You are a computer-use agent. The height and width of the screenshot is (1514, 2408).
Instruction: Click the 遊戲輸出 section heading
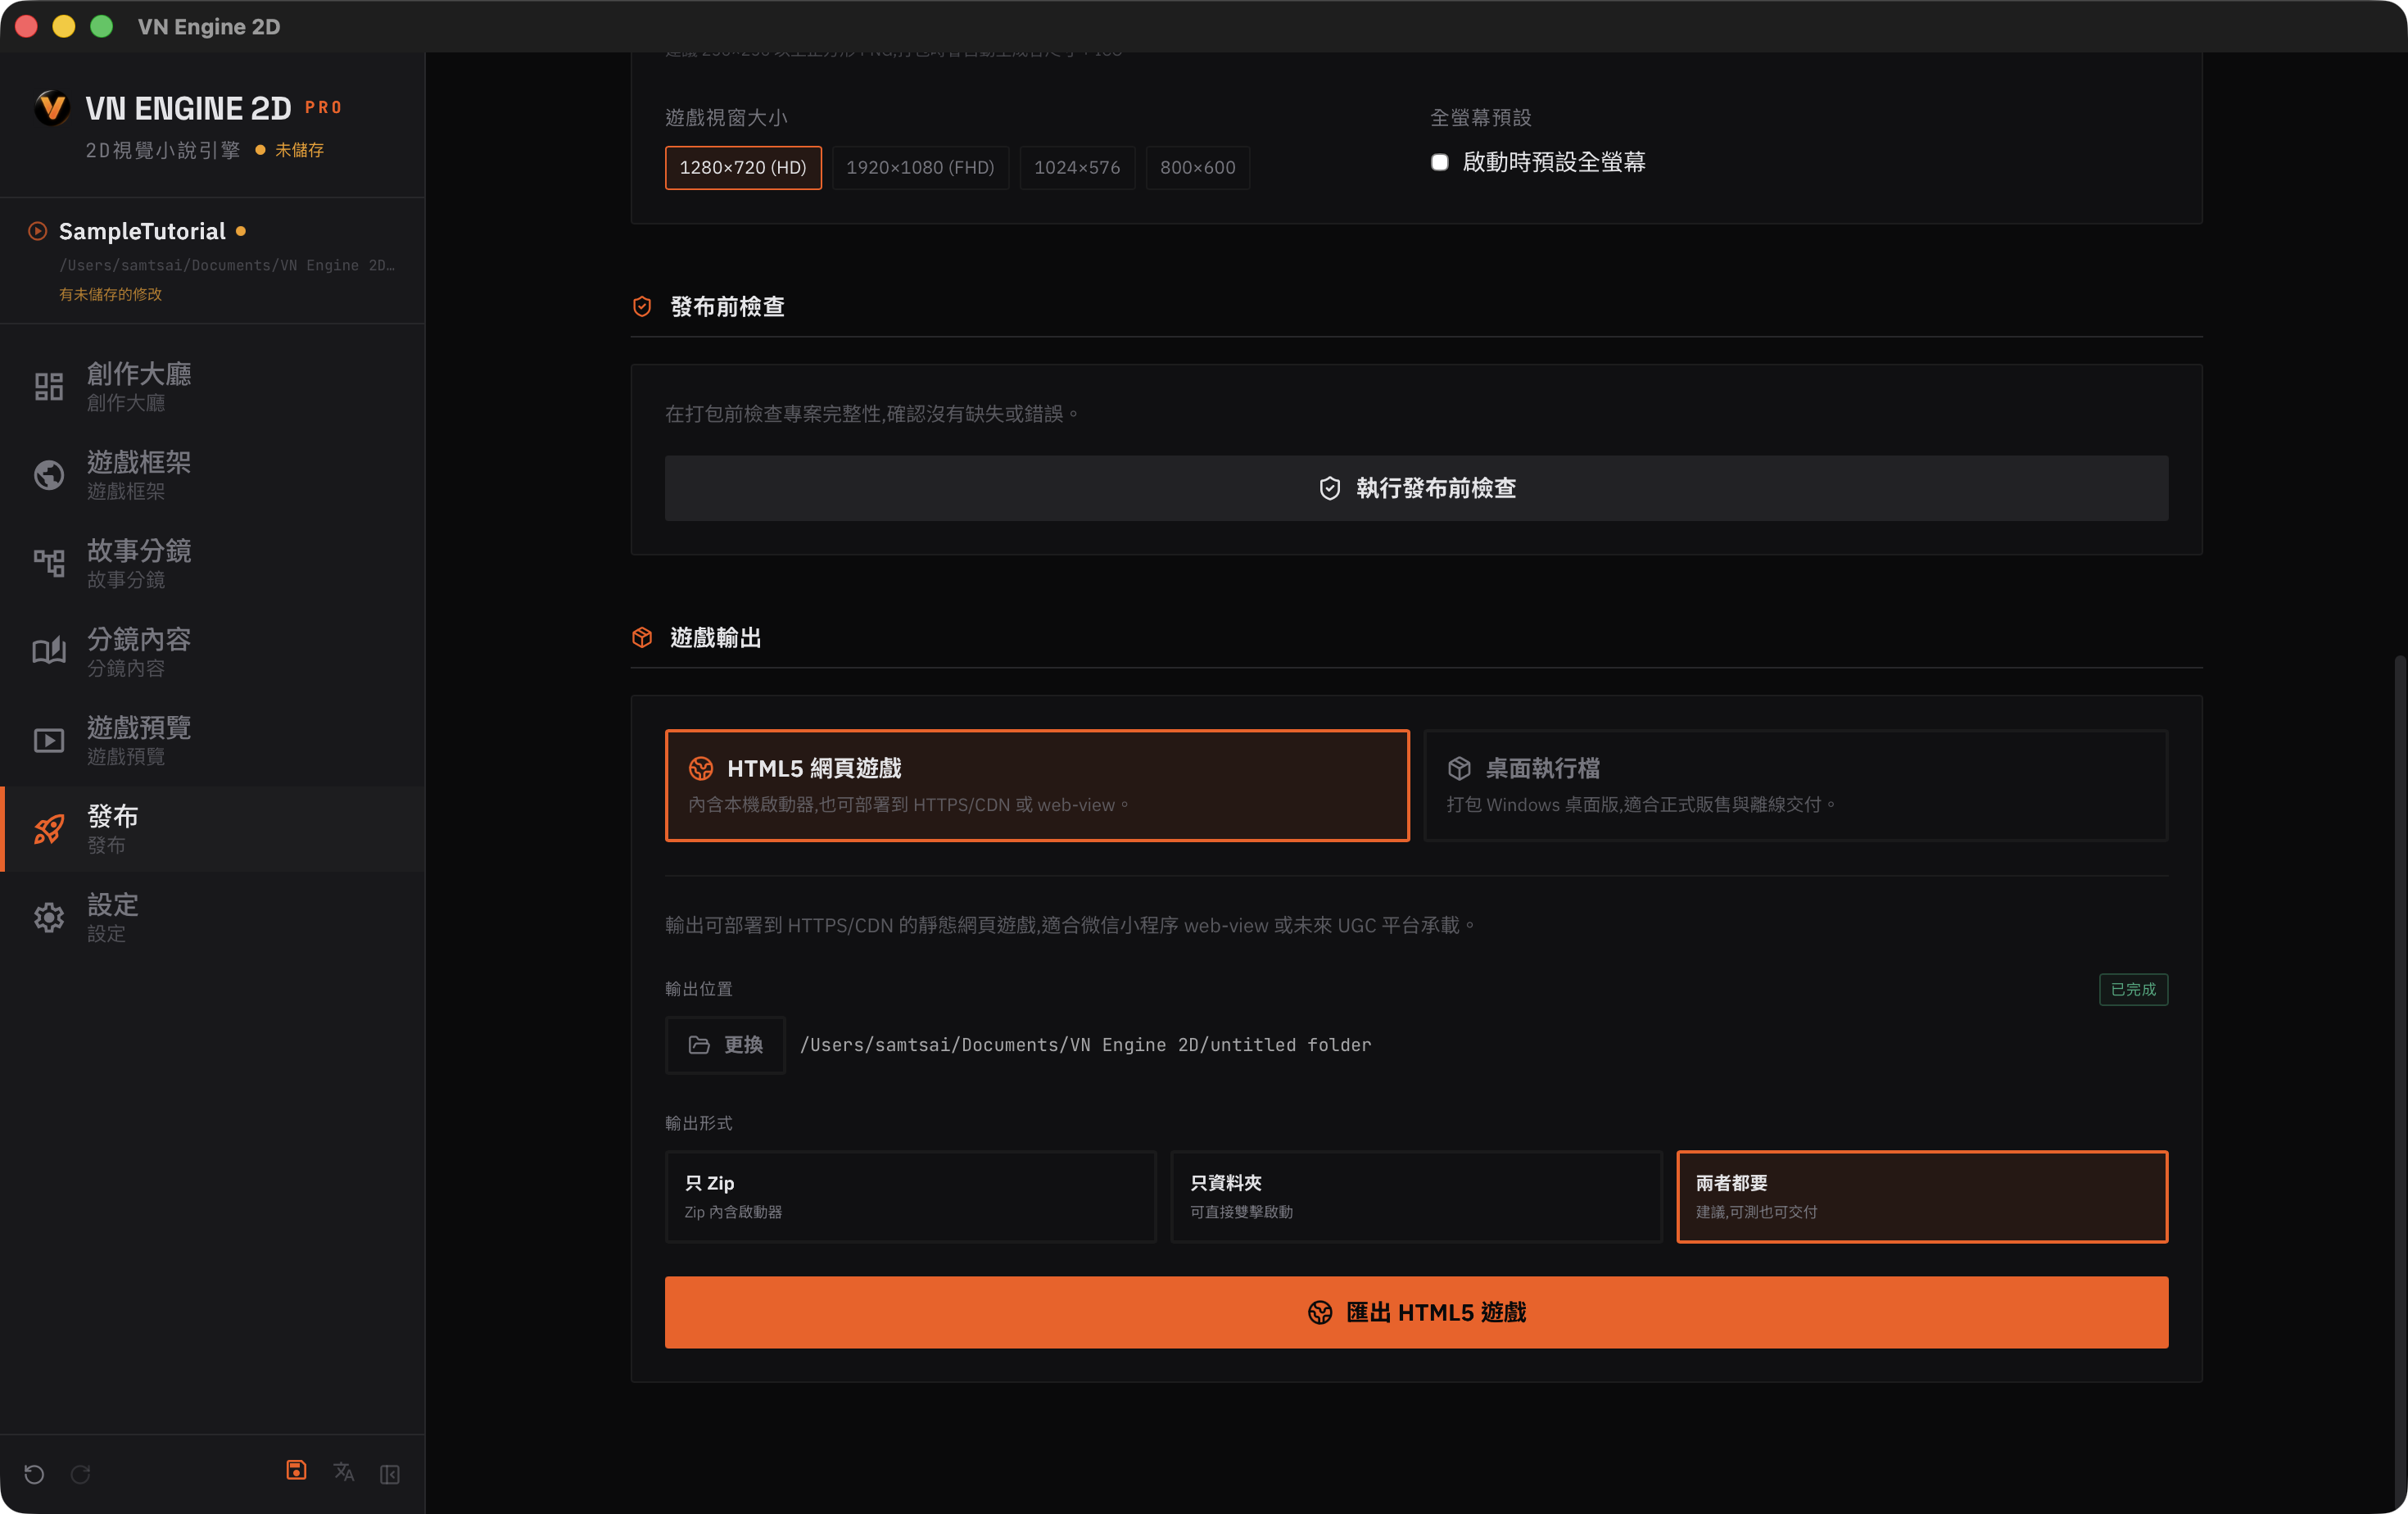coord(715,638)
